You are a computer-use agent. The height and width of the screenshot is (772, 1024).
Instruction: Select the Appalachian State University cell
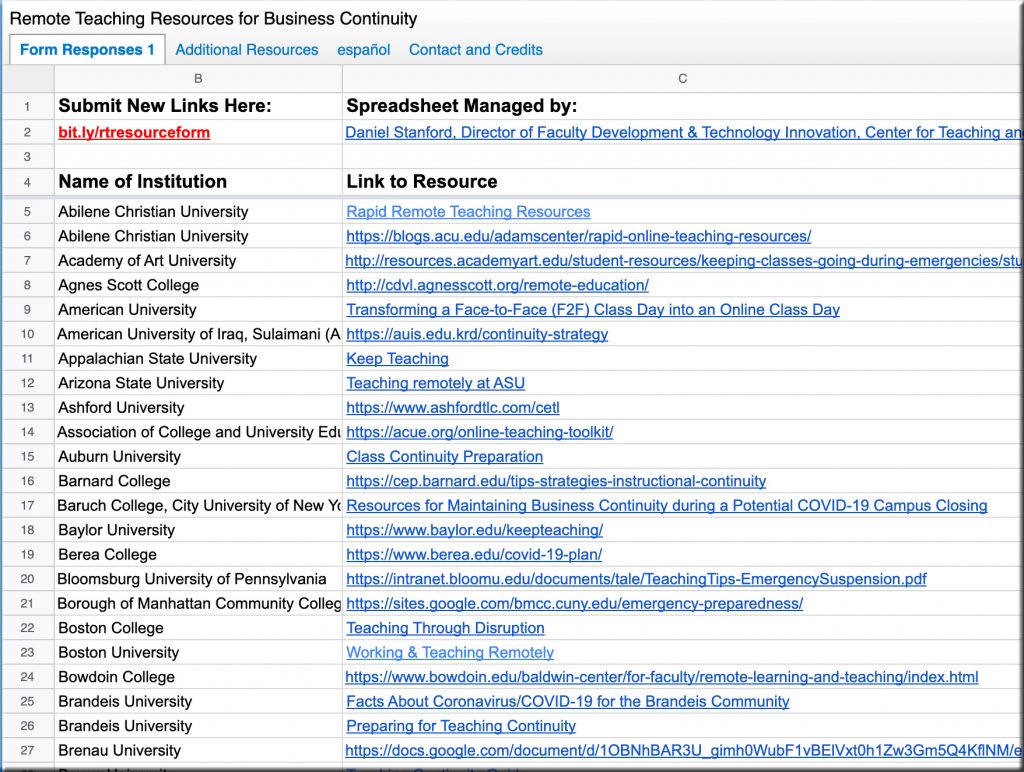pos(198,359)
